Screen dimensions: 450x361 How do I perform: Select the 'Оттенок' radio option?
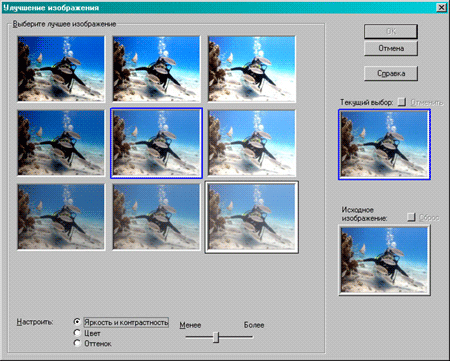click(x=77, y=343)
